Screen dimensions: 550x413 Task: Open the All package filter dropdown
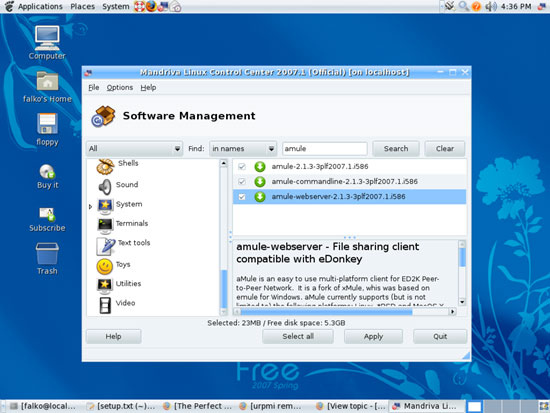135,149
